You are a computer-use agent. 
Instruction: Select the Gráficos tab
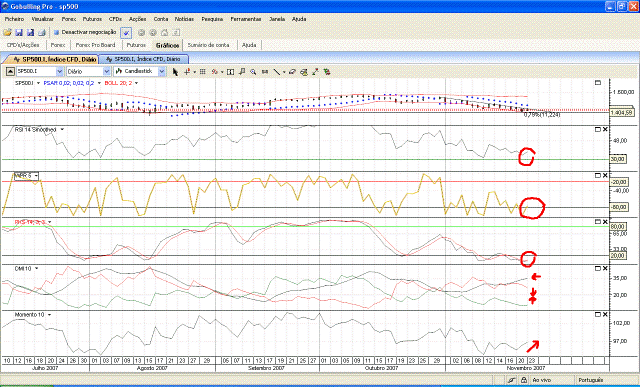(x=167, y=45)
